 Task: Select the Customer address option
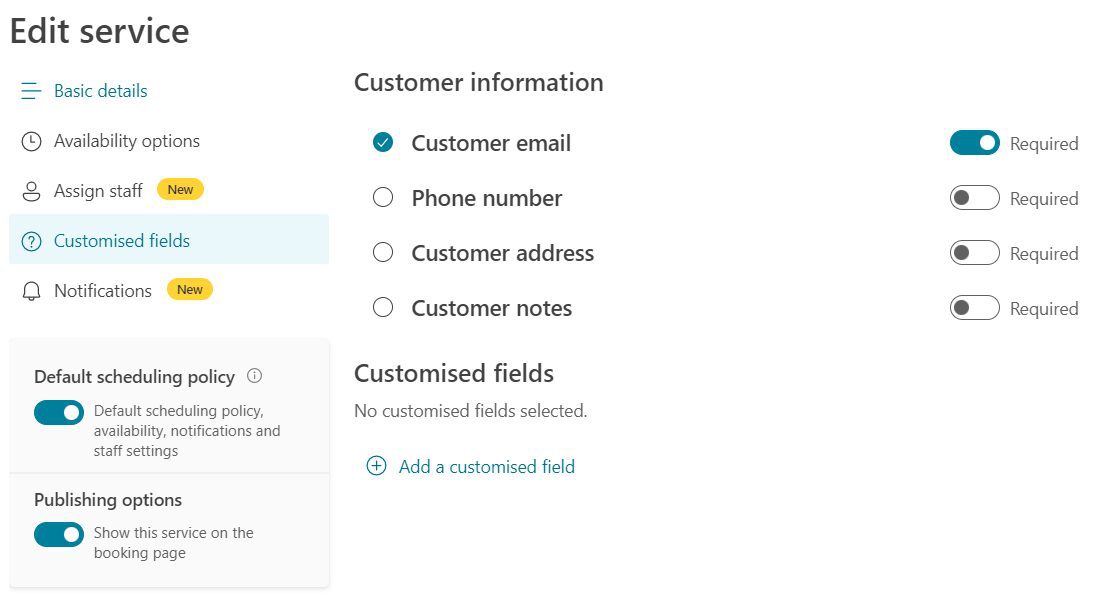click(382, 252)
